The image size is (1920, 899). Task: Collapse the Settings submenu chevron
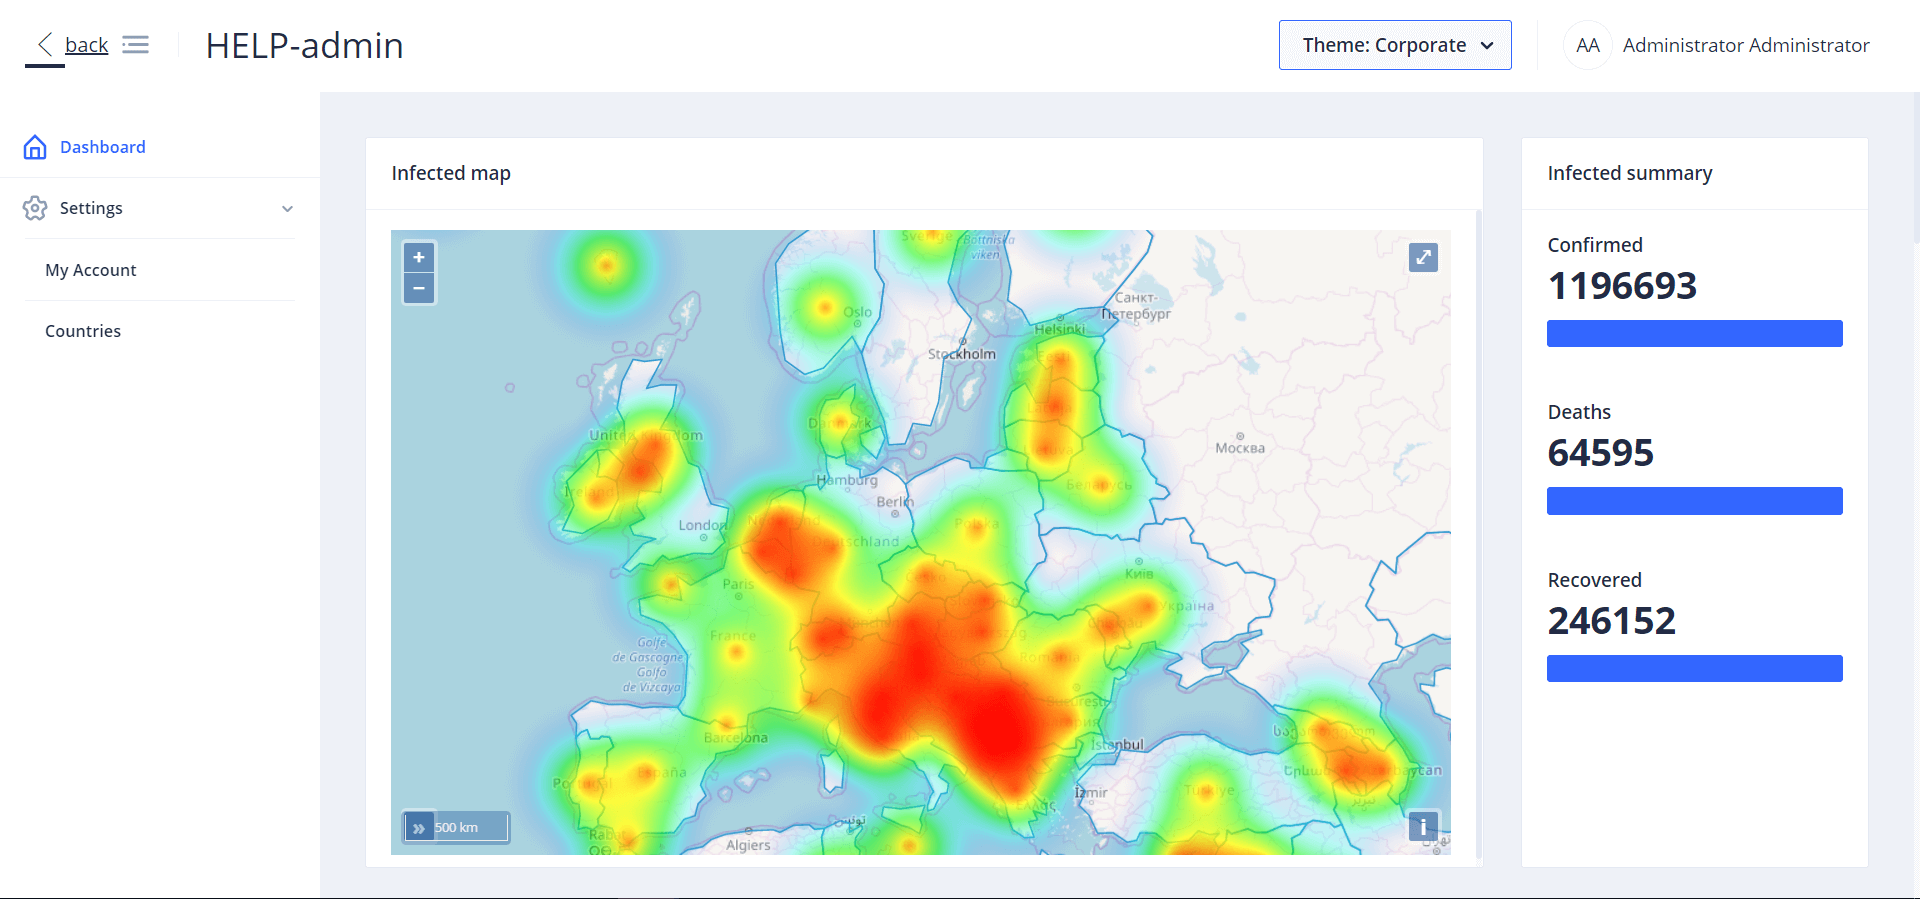coord(287,209)
